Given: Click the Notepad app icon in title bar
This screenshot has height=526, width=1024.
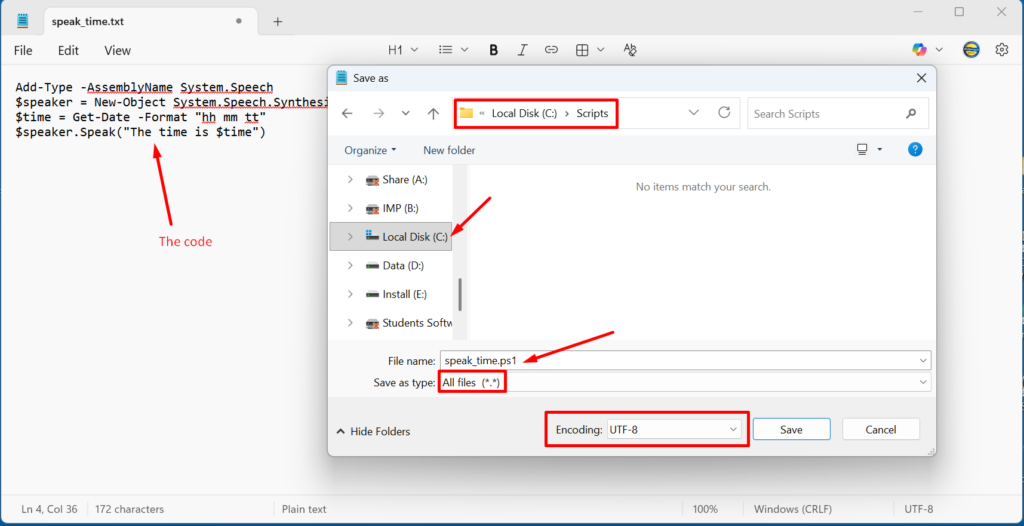Looking at the screenshot, I should pos(23,21).
